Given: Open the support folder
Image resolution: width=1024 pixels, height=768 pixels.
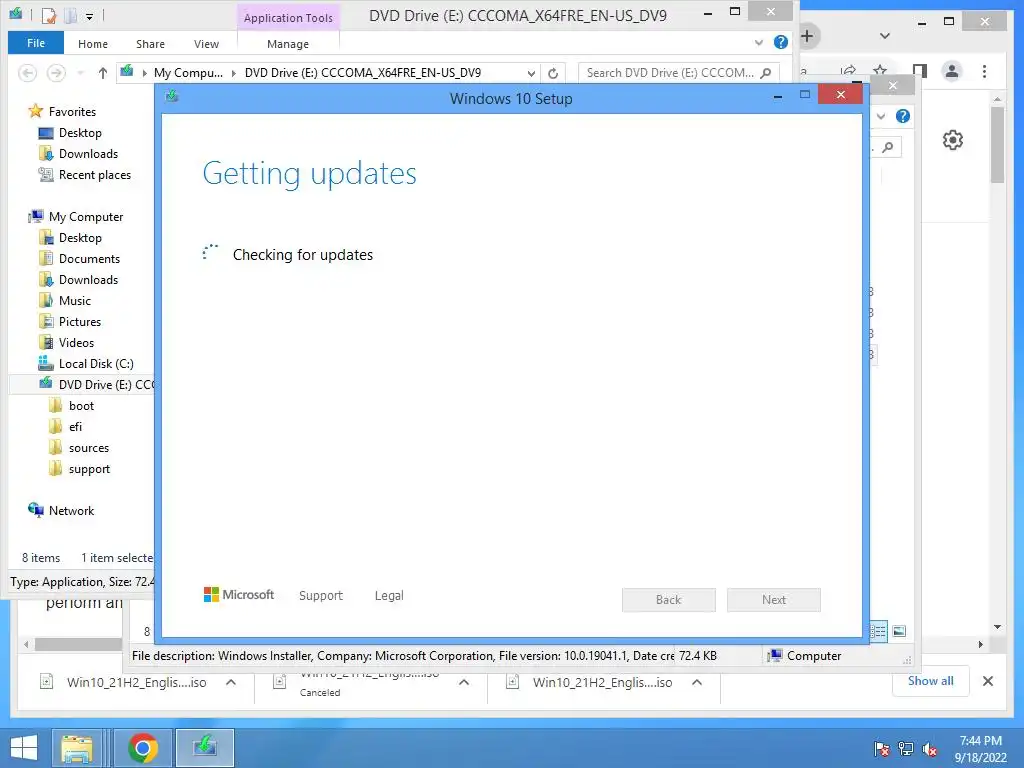Looking at the screenshot, I should (x=89, y=469).
